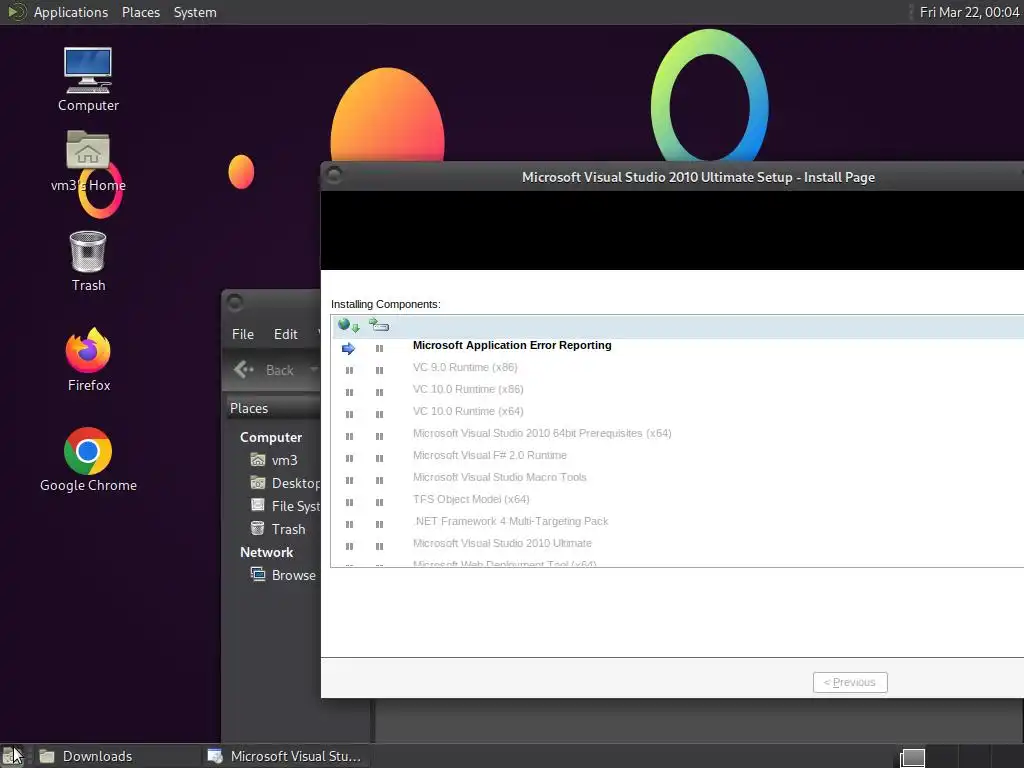Launch Firefox from the desktop

click(88, 359)
